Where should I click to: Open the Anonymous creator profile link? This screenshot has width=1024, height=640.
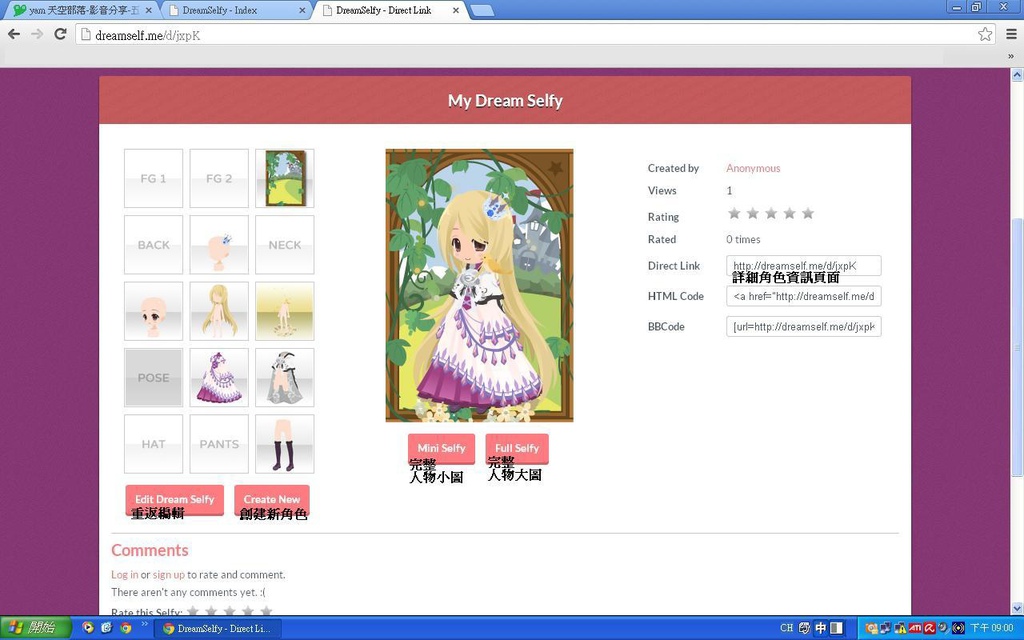click(753, 168)
